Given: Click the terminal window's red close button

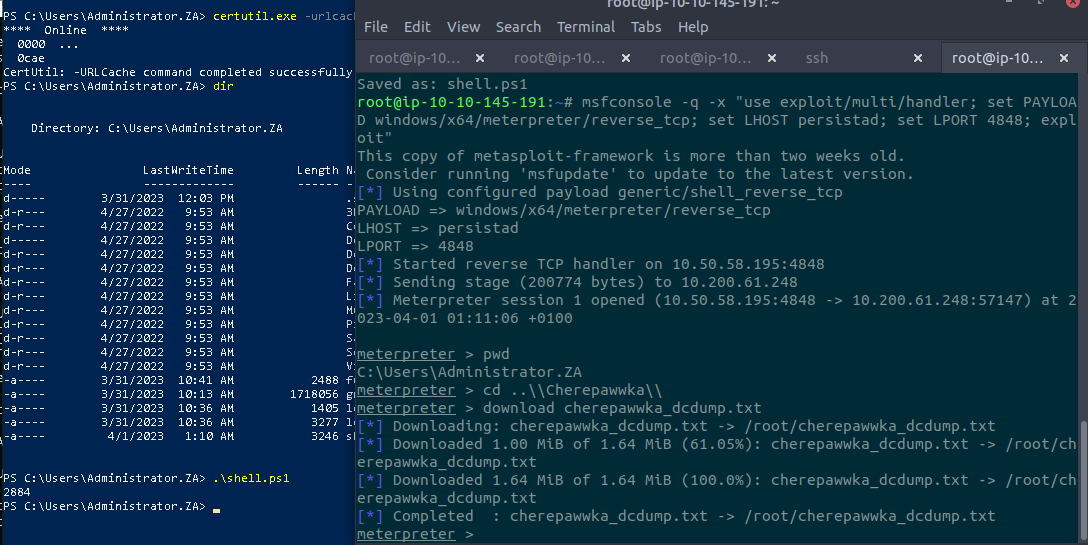Looking at the screenshot, I should tap(1074, 3).
